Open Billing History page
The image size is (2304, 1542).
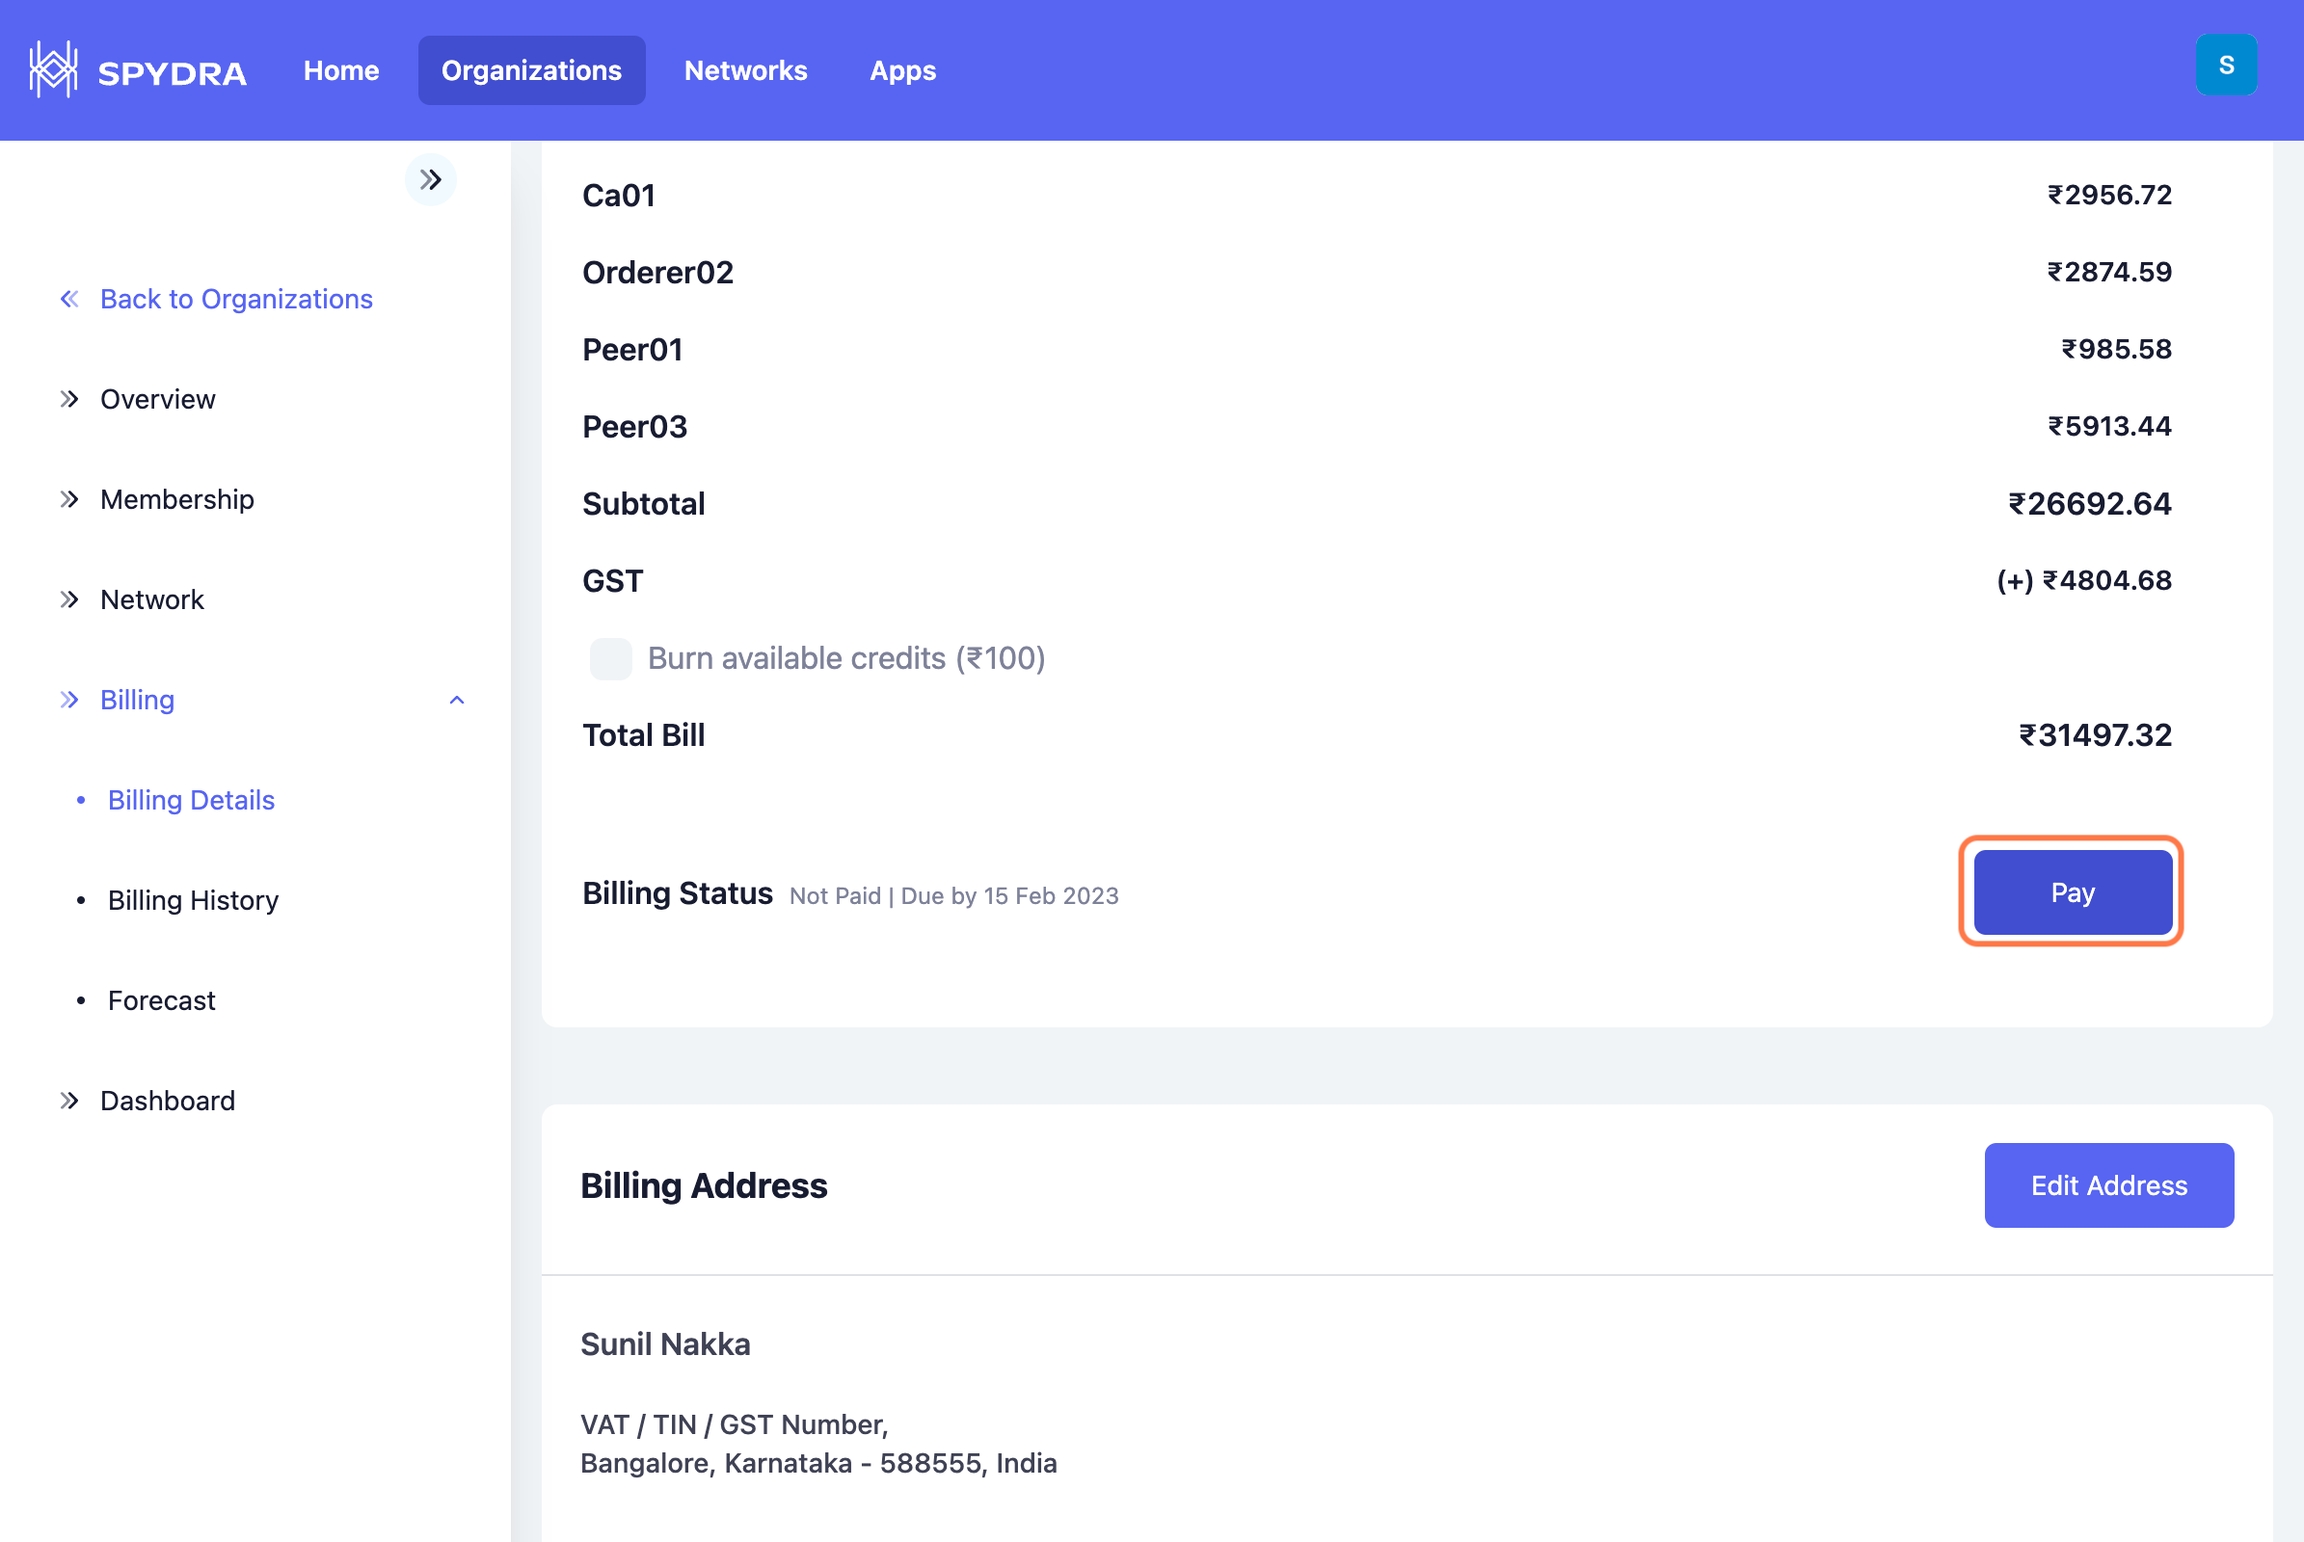pyautogui.click(x=193, y=900)
